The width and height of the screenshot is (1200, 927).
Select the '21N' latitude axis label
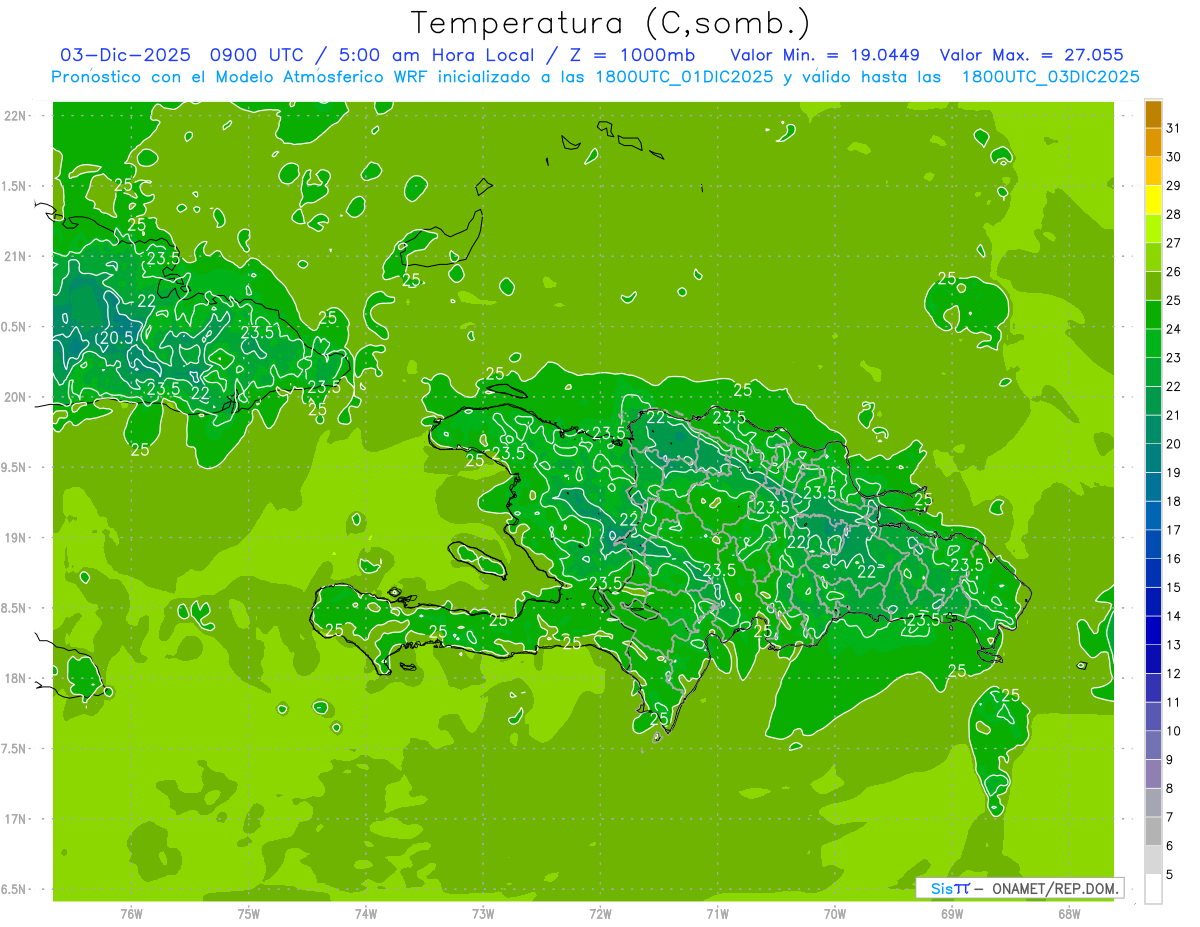point(16,256)
